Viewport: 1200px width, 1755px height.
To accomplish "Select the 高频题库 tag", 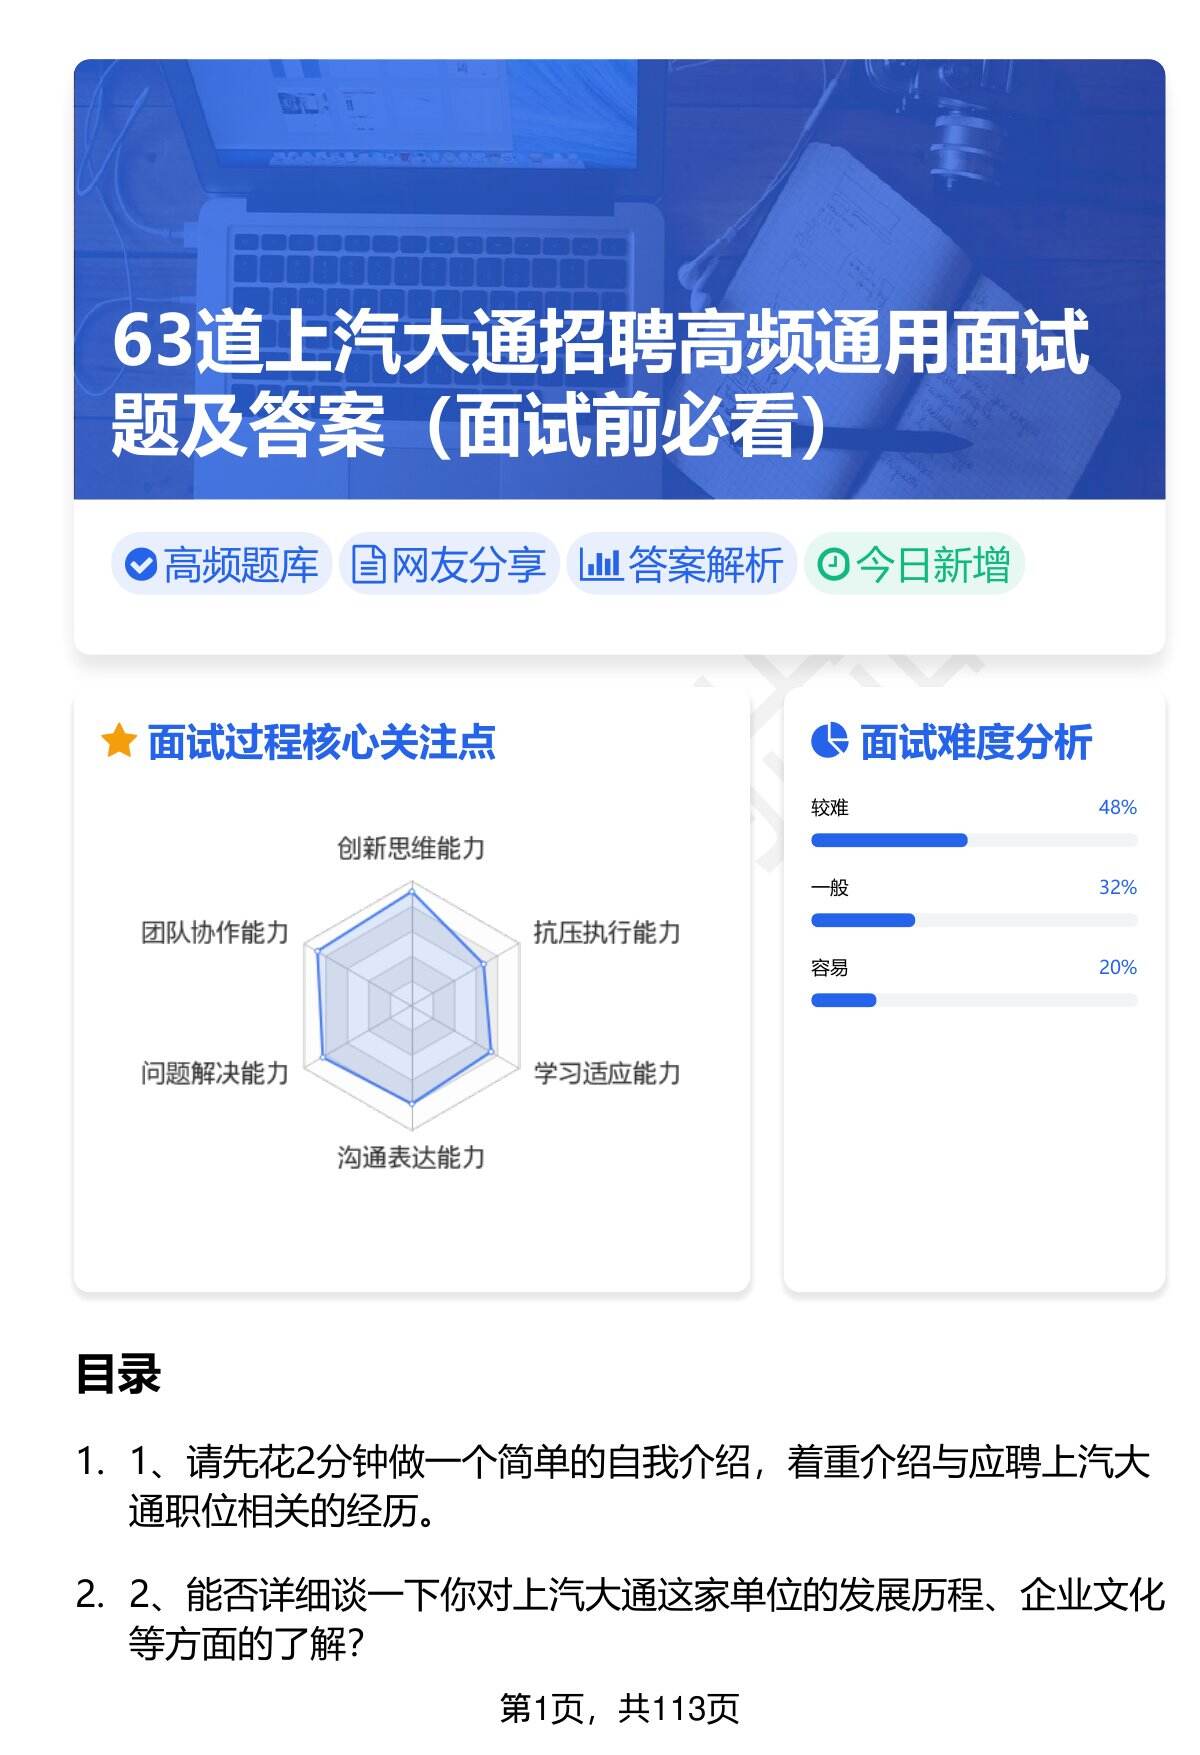I will click(x=222, y=565).
